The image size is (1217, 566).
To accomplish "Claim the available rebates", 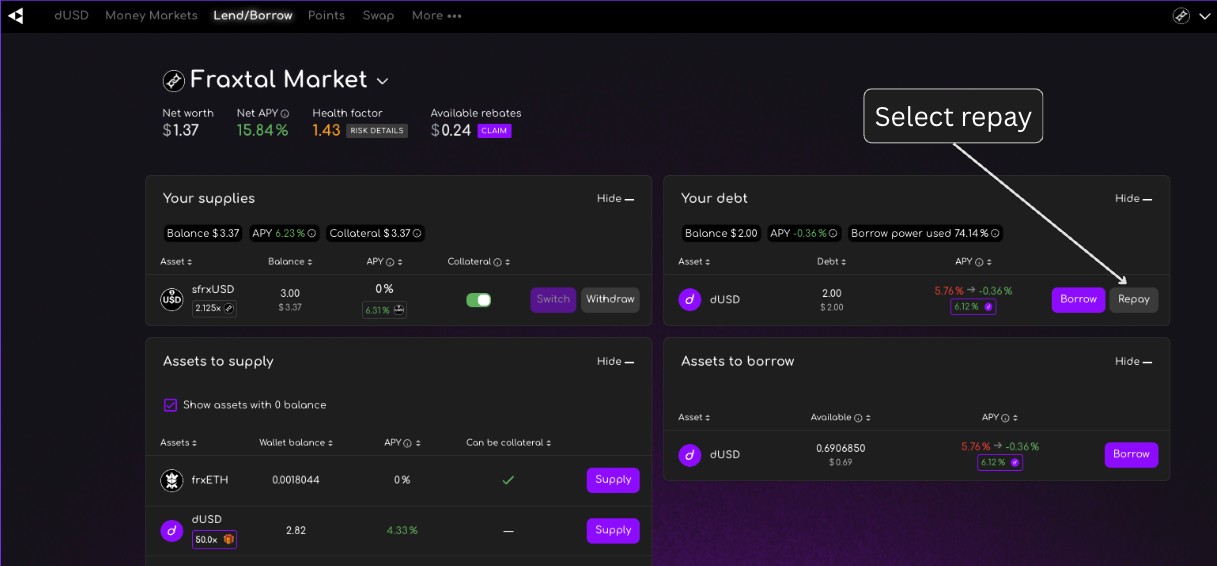I will tap(494, 131).
